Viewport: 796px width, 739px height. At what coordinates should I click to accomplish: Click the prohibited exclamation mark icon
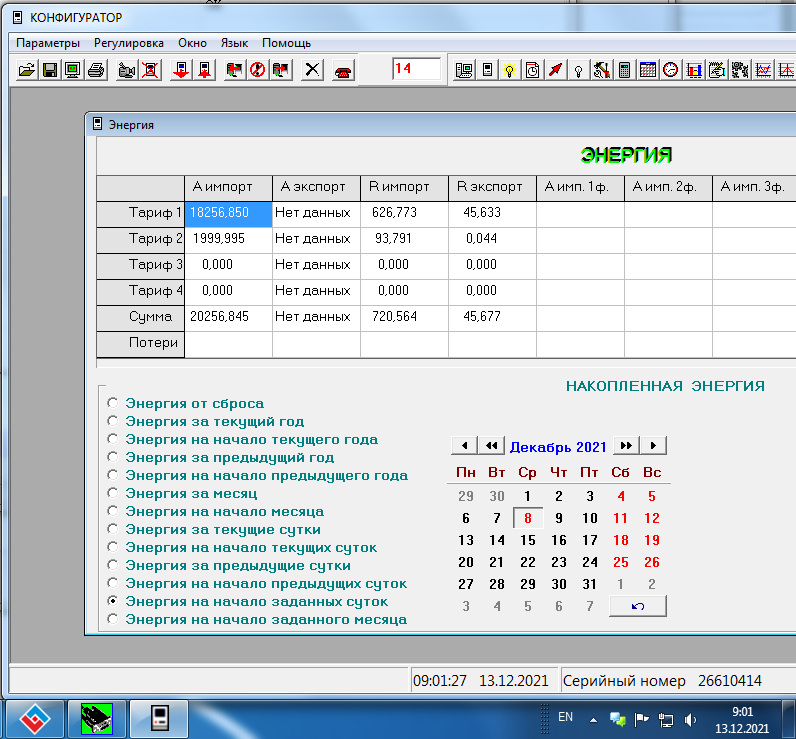pos(257,70)
